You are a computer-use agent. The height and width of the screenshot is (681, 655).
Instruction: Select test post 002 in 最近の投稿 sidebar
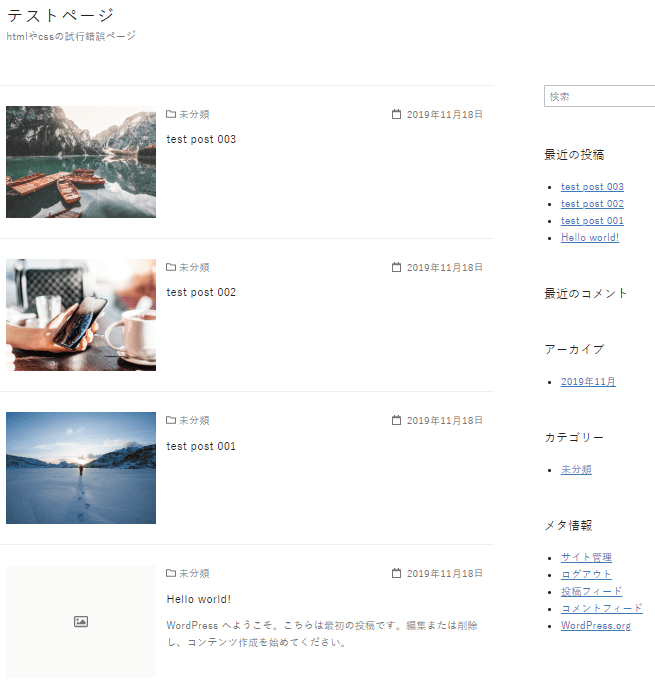[x=592, y=204]
